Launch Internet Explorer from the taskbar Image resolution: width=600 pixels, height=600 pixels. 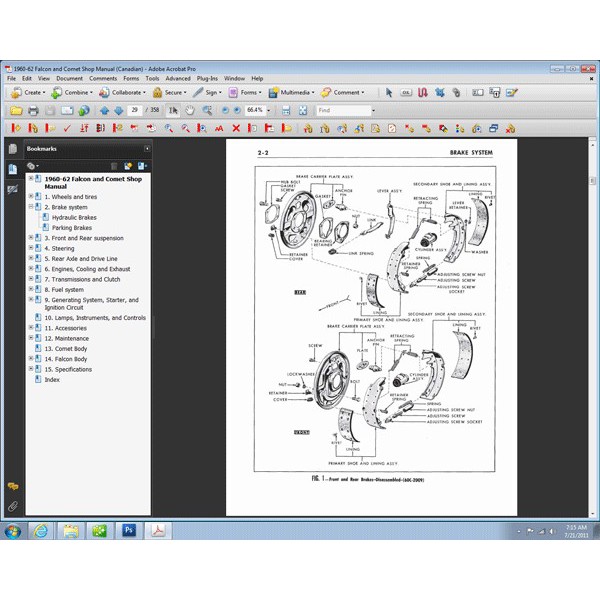click(41, 531)
